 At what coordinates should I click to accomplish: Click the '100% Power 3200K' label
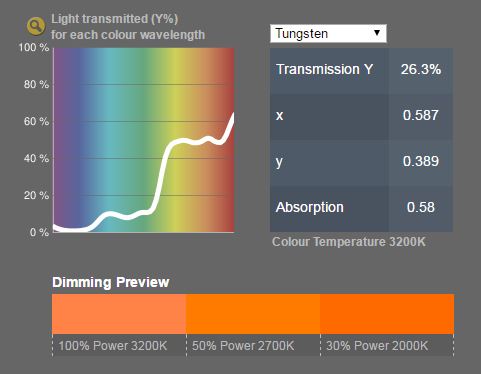click(x=113, y=346)
